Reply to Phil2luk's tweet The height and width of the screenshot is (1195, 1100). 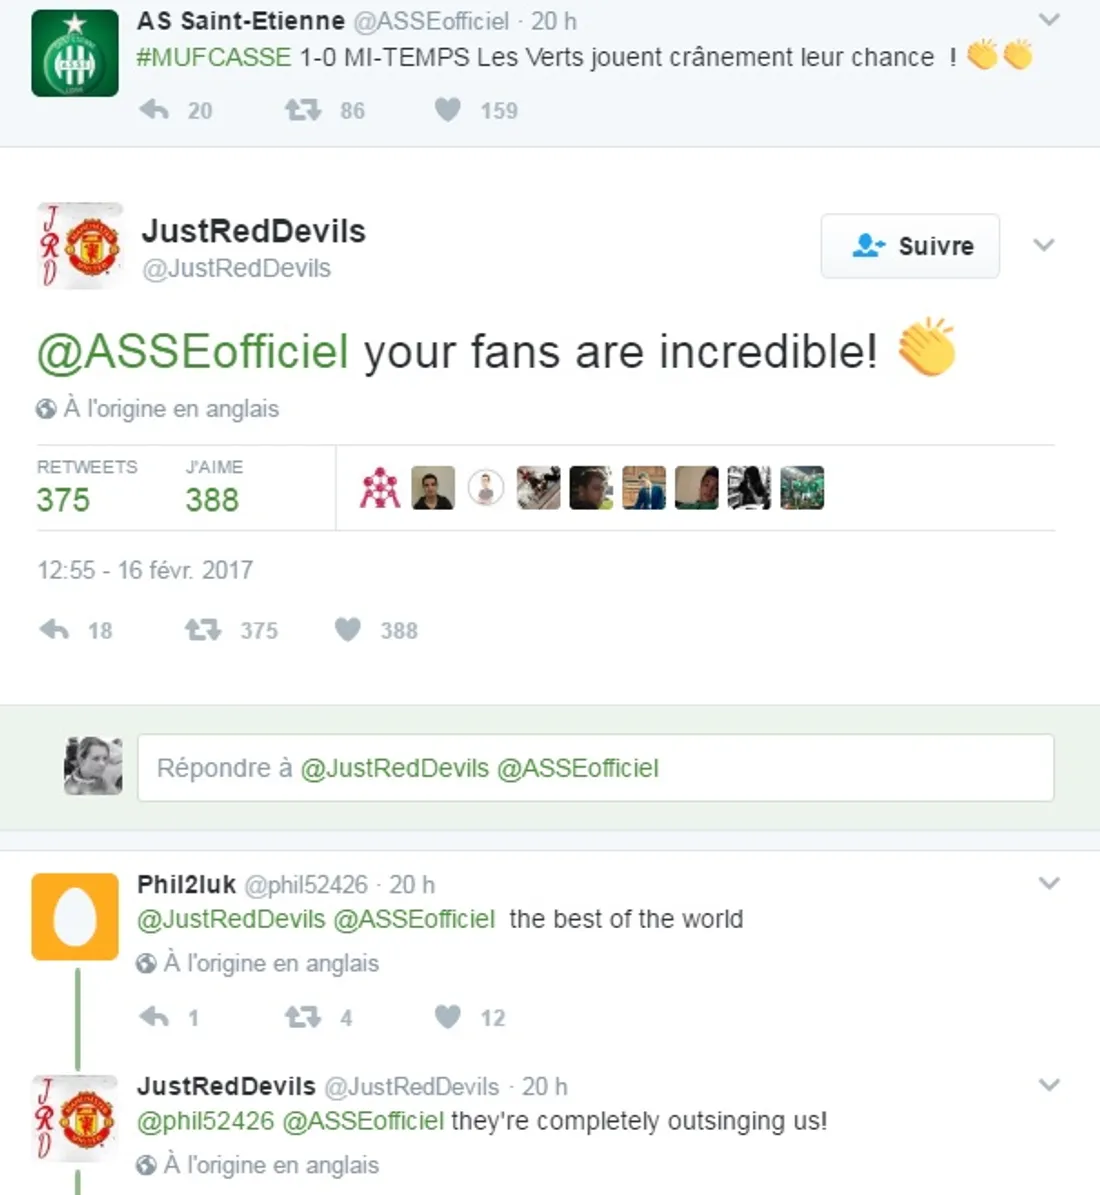154,1017
